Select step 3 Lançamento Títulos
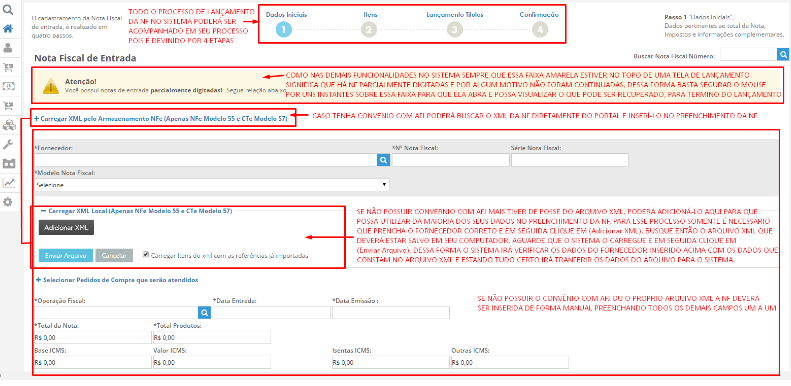 click(x=455, y=30)
